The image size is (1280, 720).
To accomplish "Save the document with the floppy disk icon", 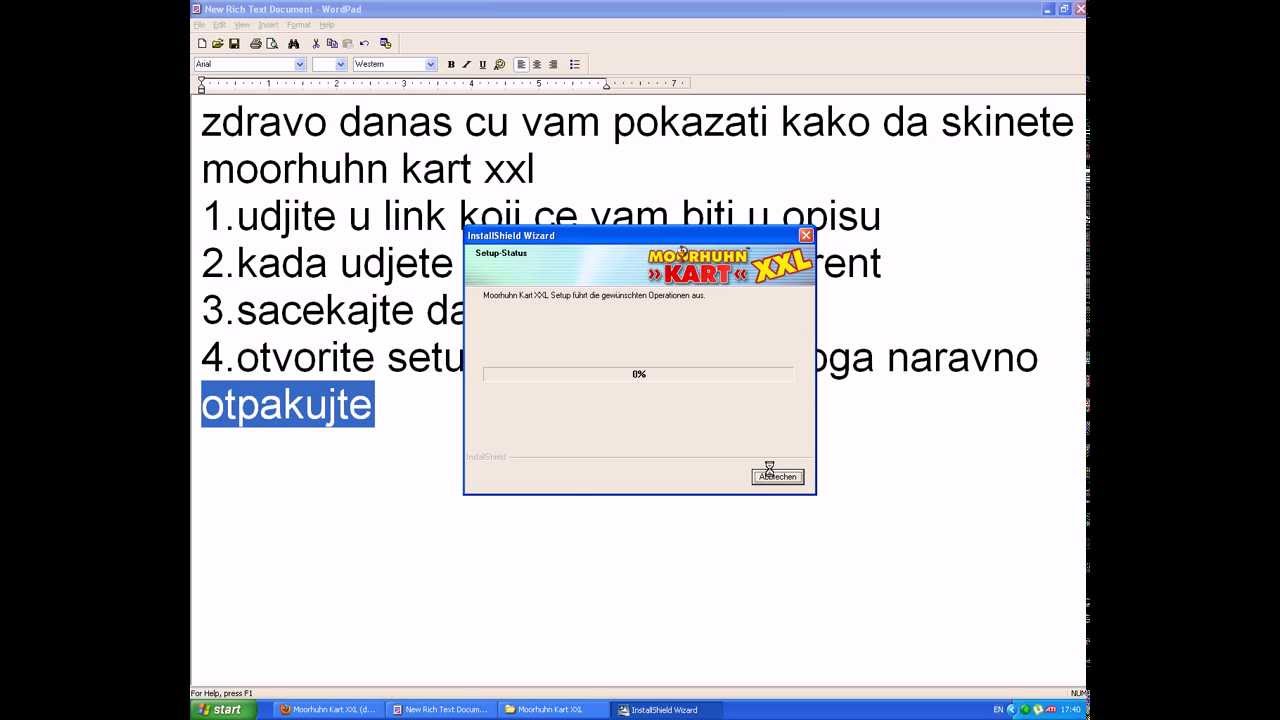I will 234,44.
